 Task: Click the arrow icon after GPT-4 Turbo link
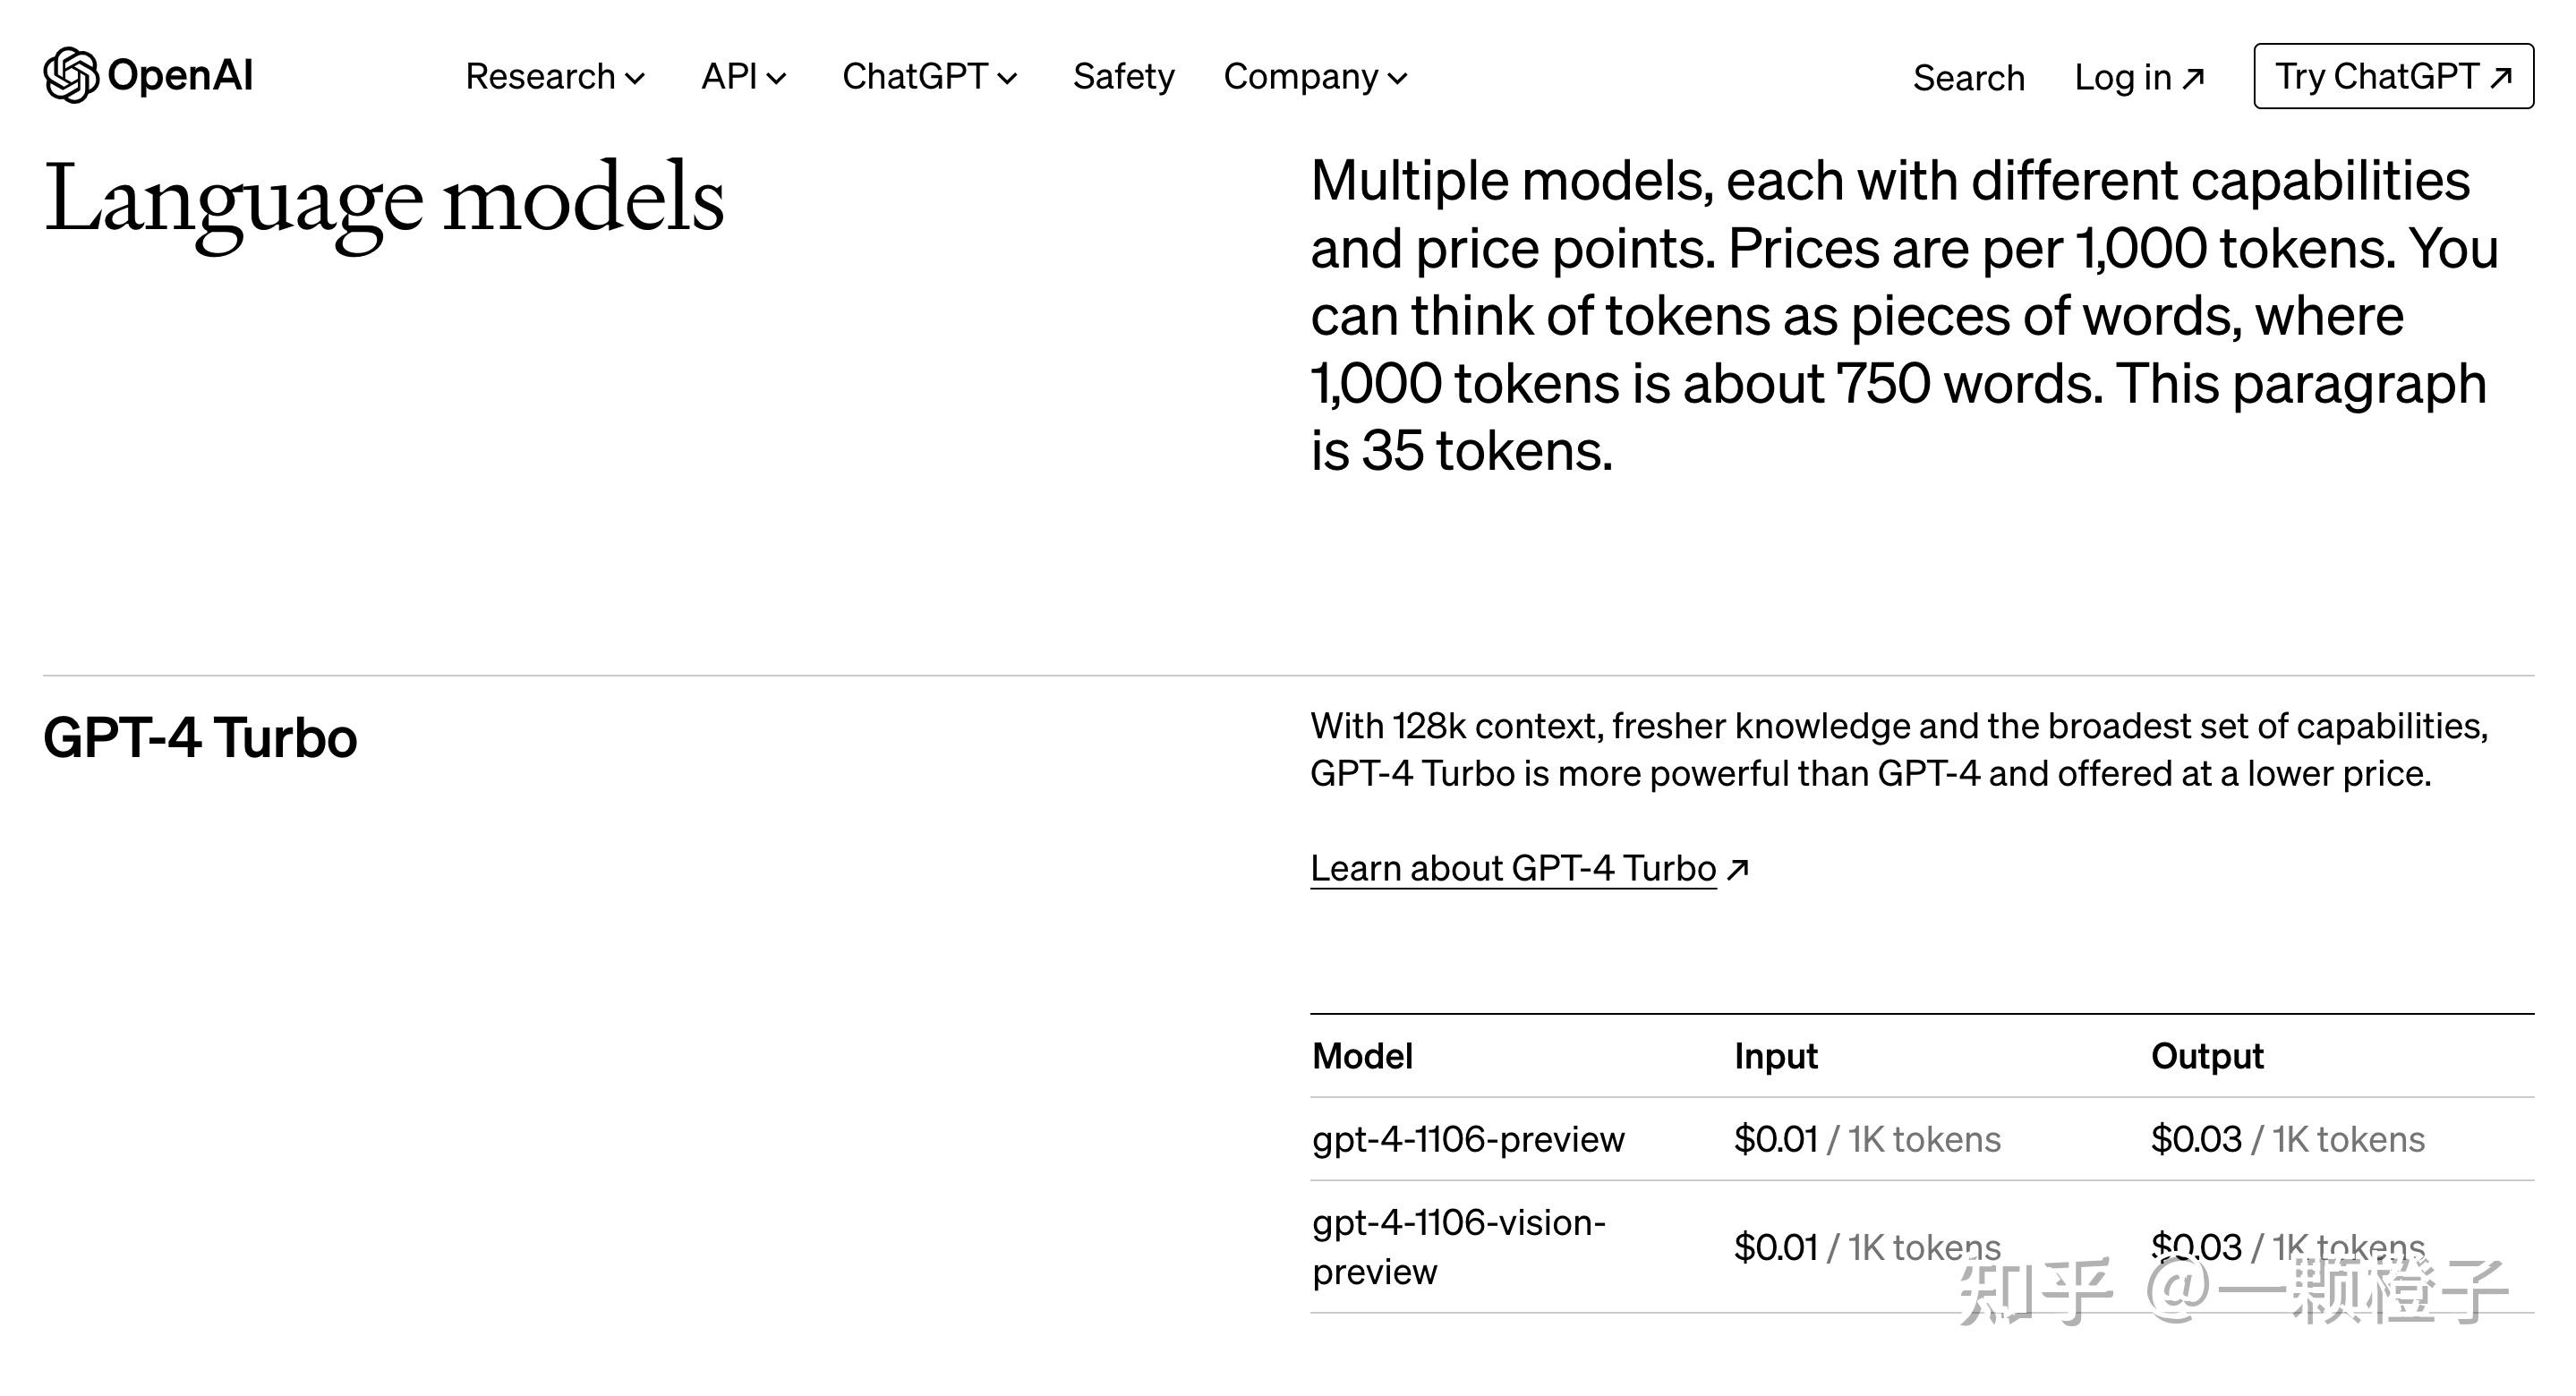pos(1738,868)
